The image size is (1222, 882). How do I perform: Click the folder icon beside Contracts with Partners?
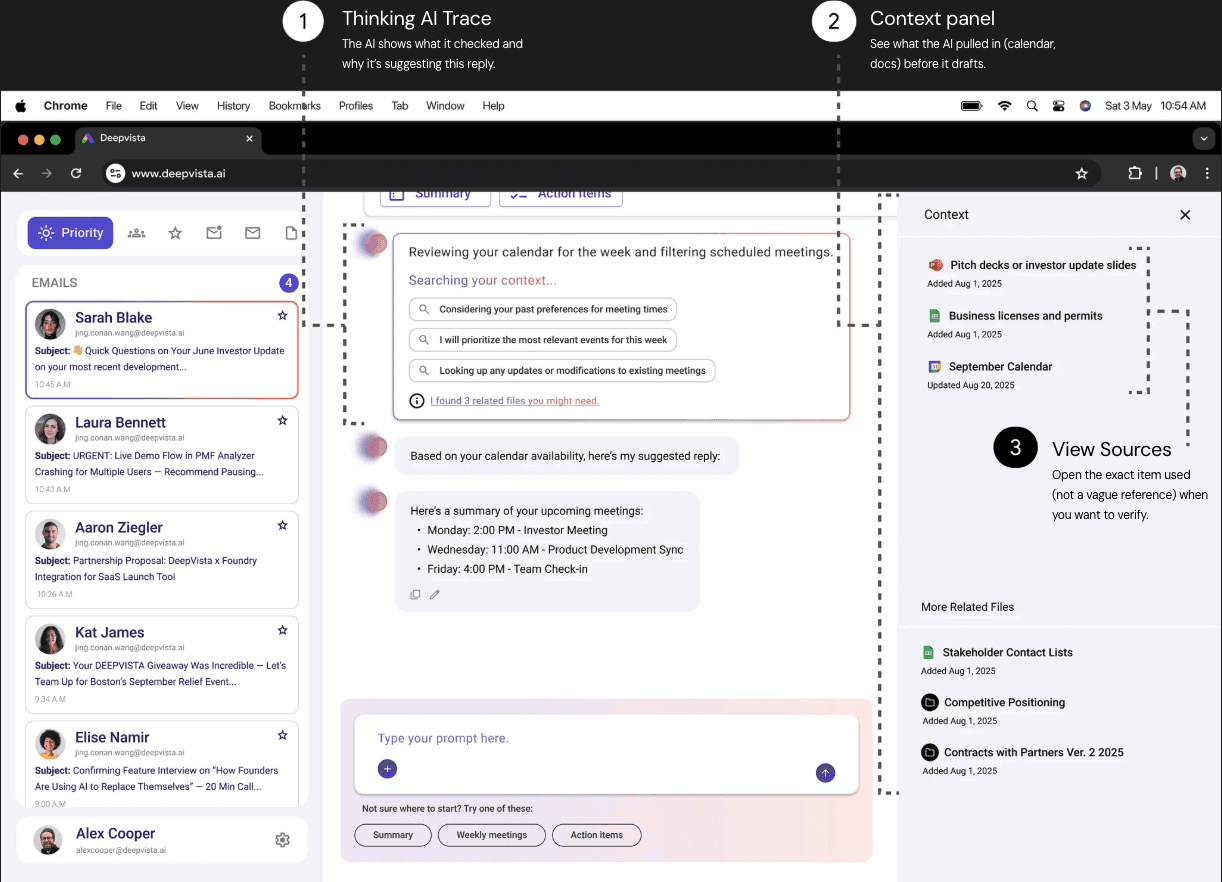click(x=929, y=752)
